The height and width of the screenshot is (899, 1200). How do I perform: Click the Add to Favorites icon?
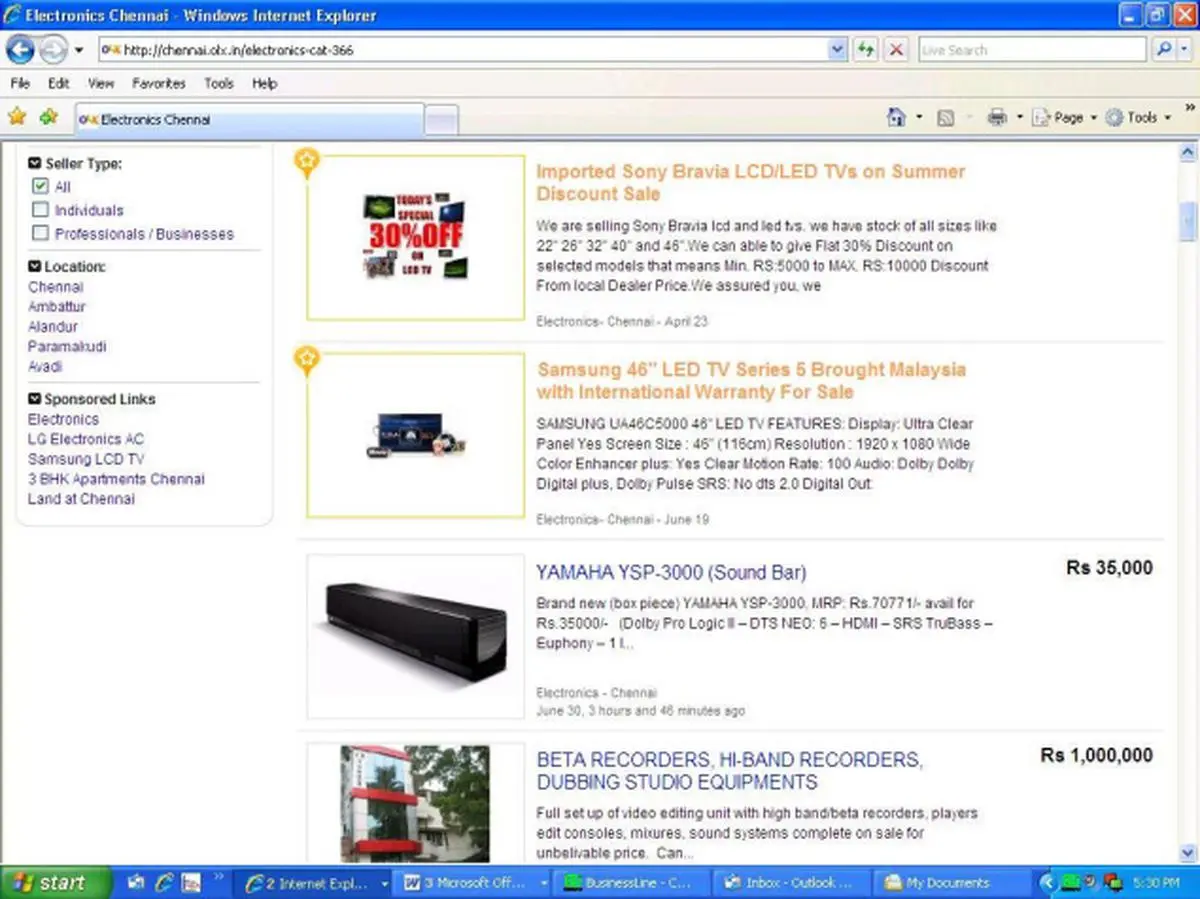pos(48,117)
